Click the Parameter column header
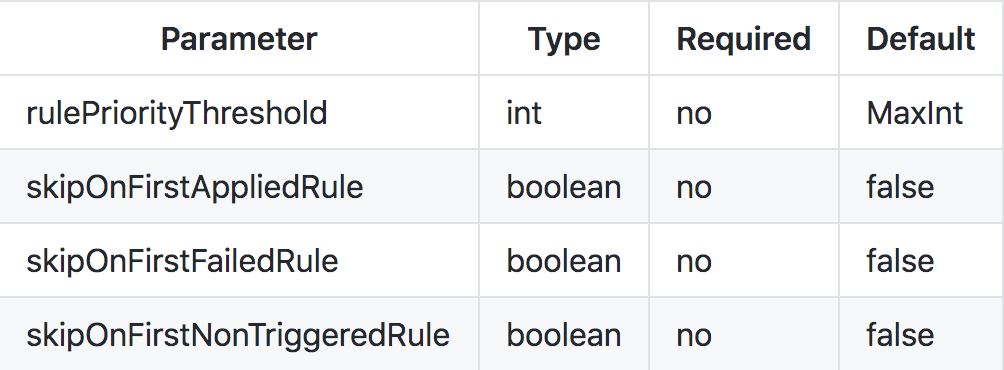Screen dimensions: 1004x370 (x=239, y=39)
